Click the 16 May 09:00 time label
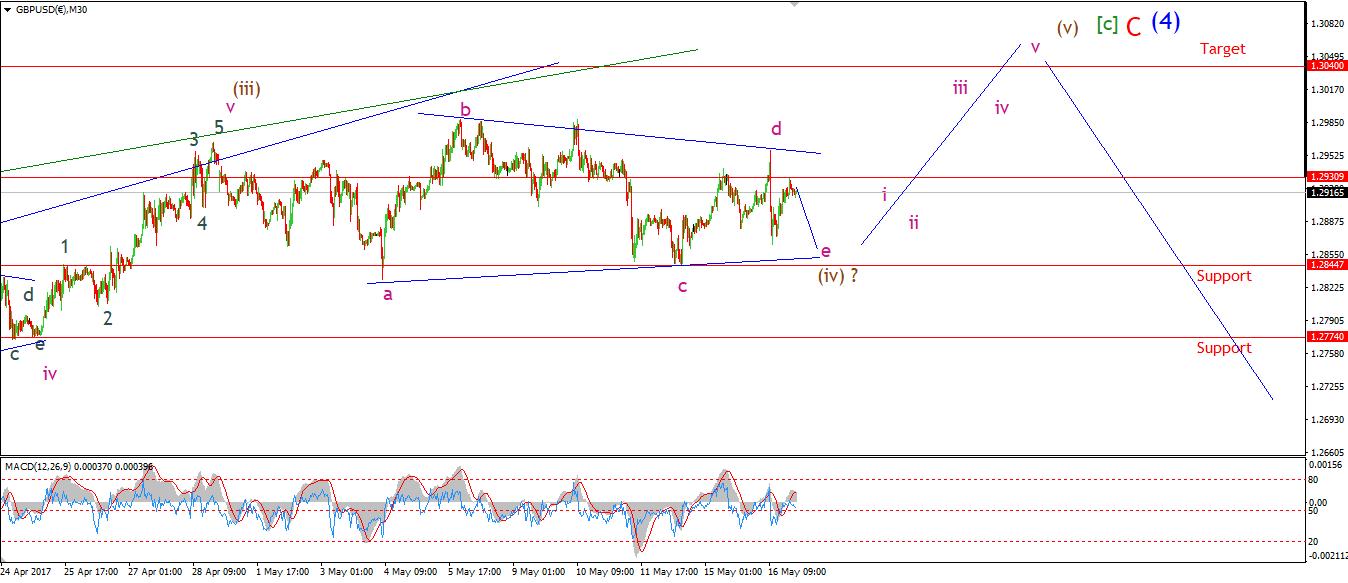The width and height of the screenshot is (1348, 583). coord(797,573)
